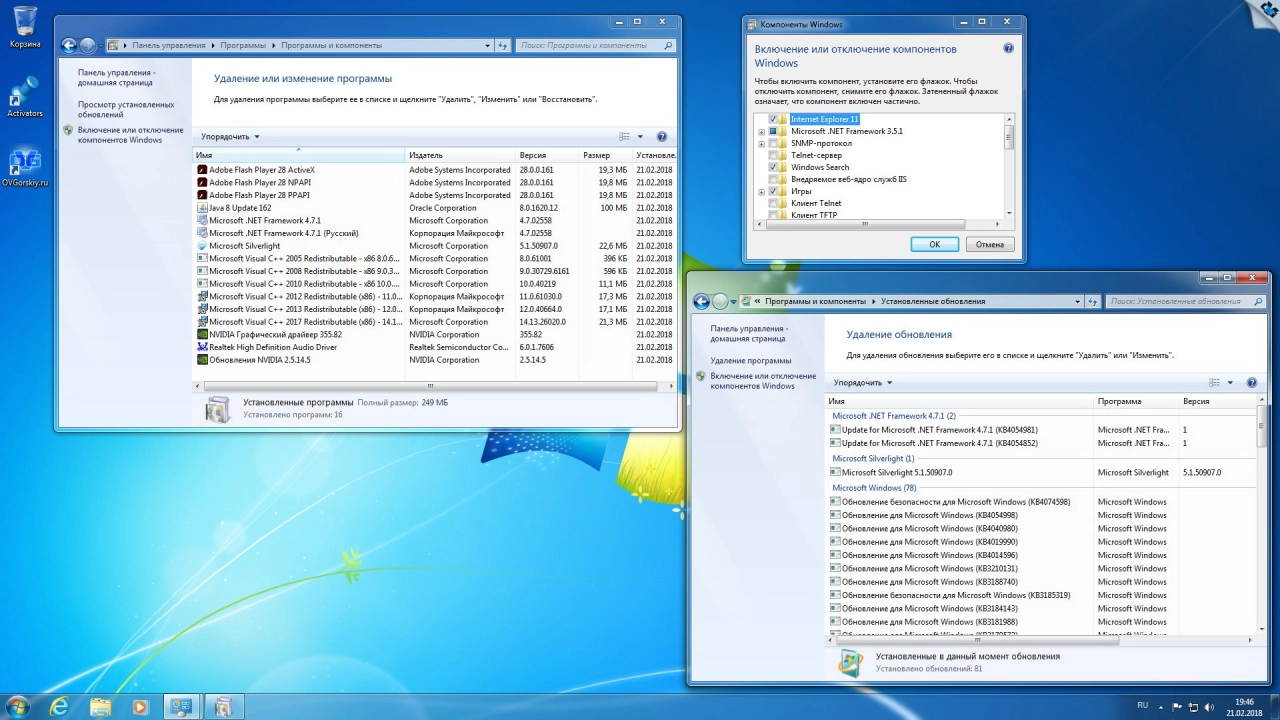Viewport: 1280px width, 720px height.
Task: Click refresh button in Программы и компоненты address bar
Action: click(503, 45)
